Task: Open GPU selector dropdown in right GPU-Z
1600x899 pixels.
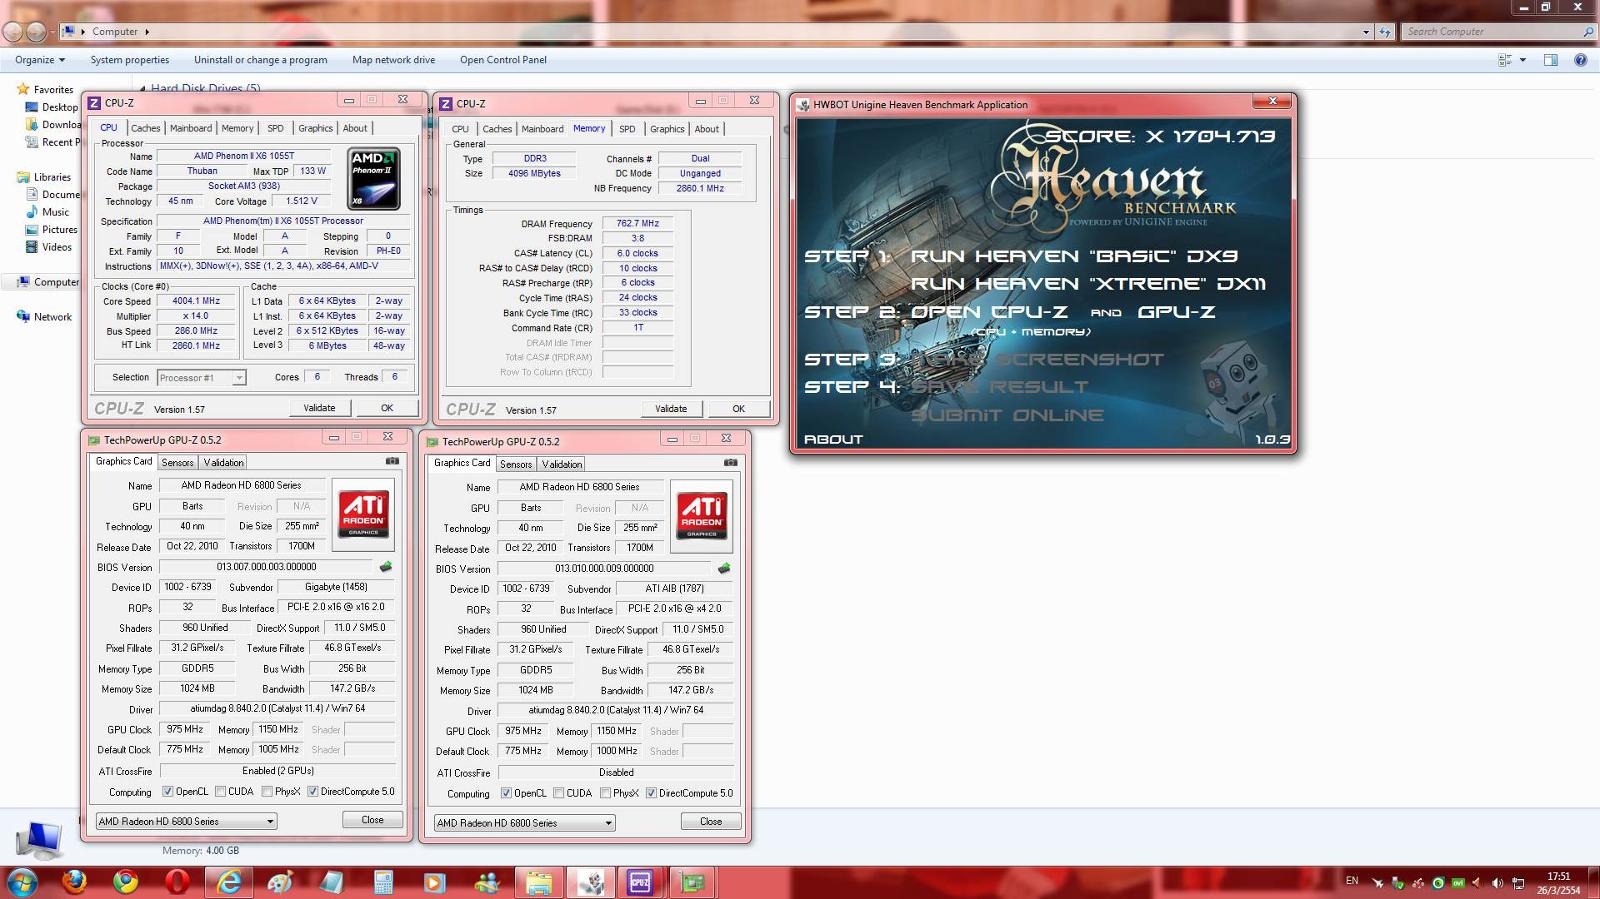Action: tap(524, 823)
